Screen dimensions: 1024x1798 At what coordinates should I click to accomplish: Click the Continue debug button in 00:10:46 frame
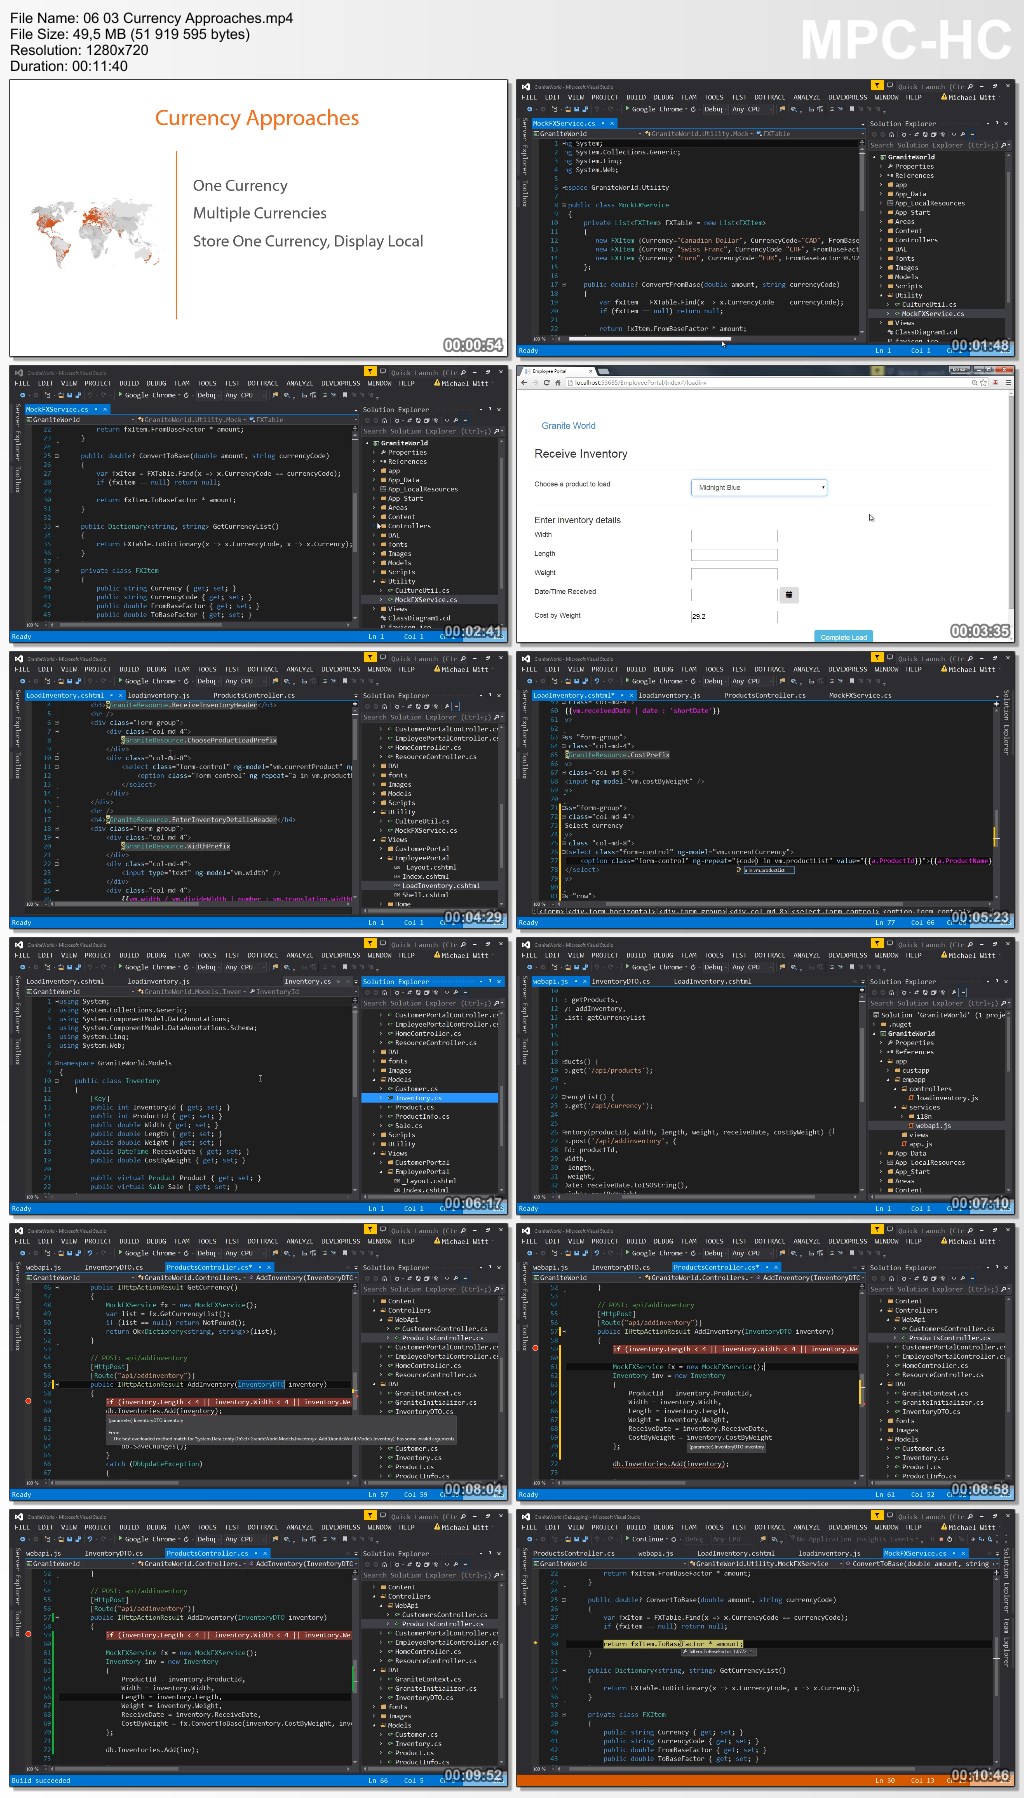point(646,1539)
